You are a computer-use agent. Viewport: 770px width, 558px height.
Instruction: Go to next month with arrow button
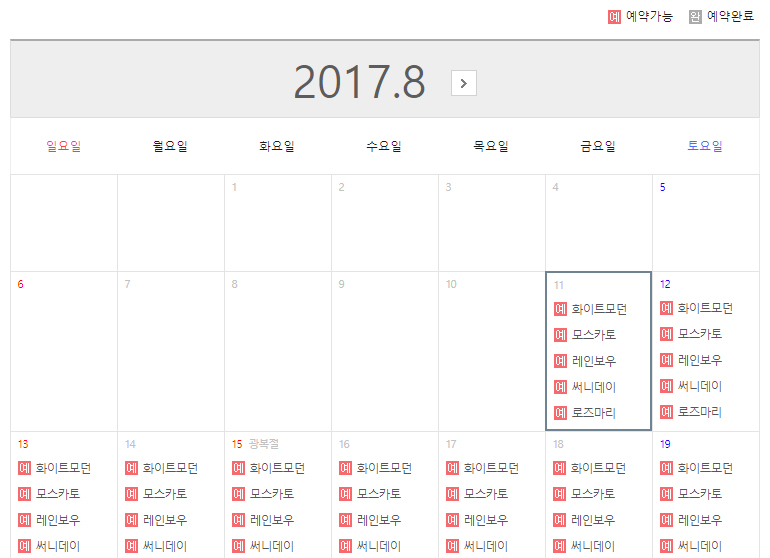point(463,83)
